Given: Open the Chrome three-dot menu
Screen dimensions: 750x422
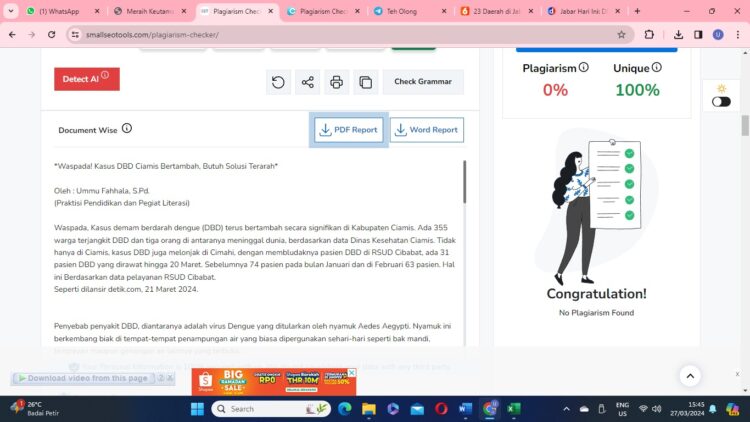Looking at the screenshot, I should point(738,34).
